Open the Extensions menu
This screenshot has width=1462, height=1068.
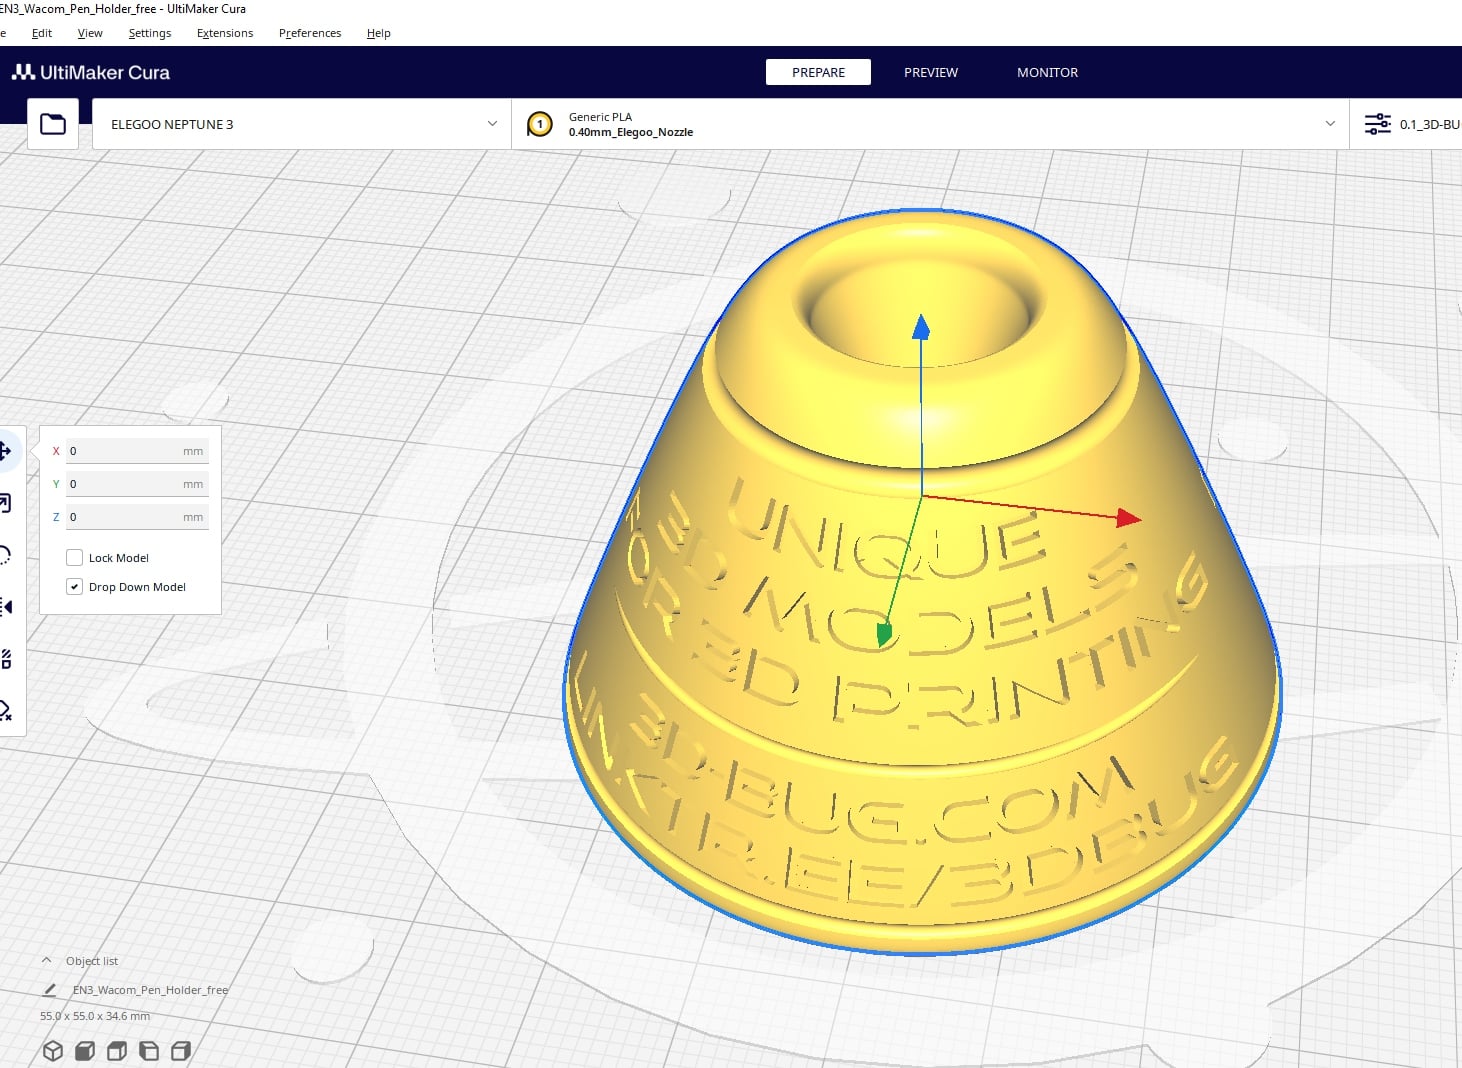tap(225, 33)
